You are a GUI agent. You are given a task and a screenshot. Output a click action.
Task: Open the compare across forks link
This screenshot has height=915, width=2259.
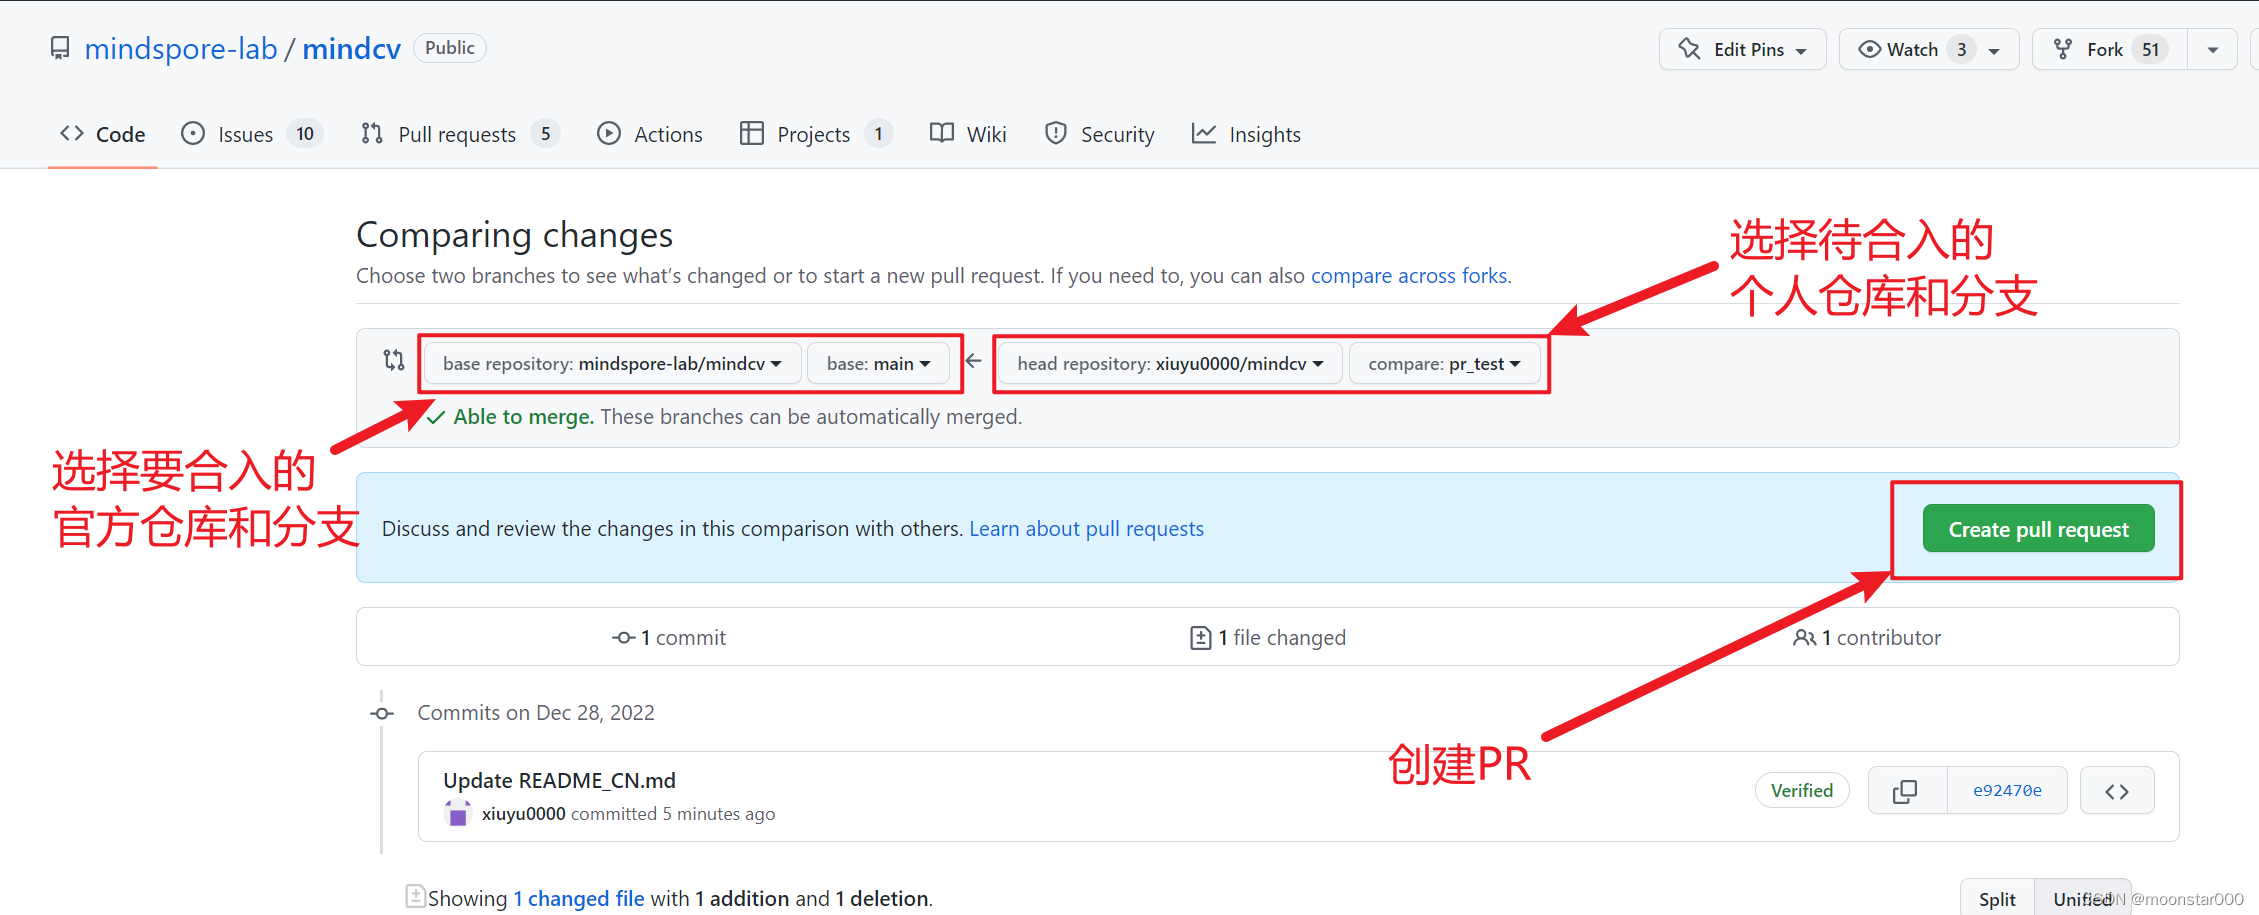point(1409,275)
